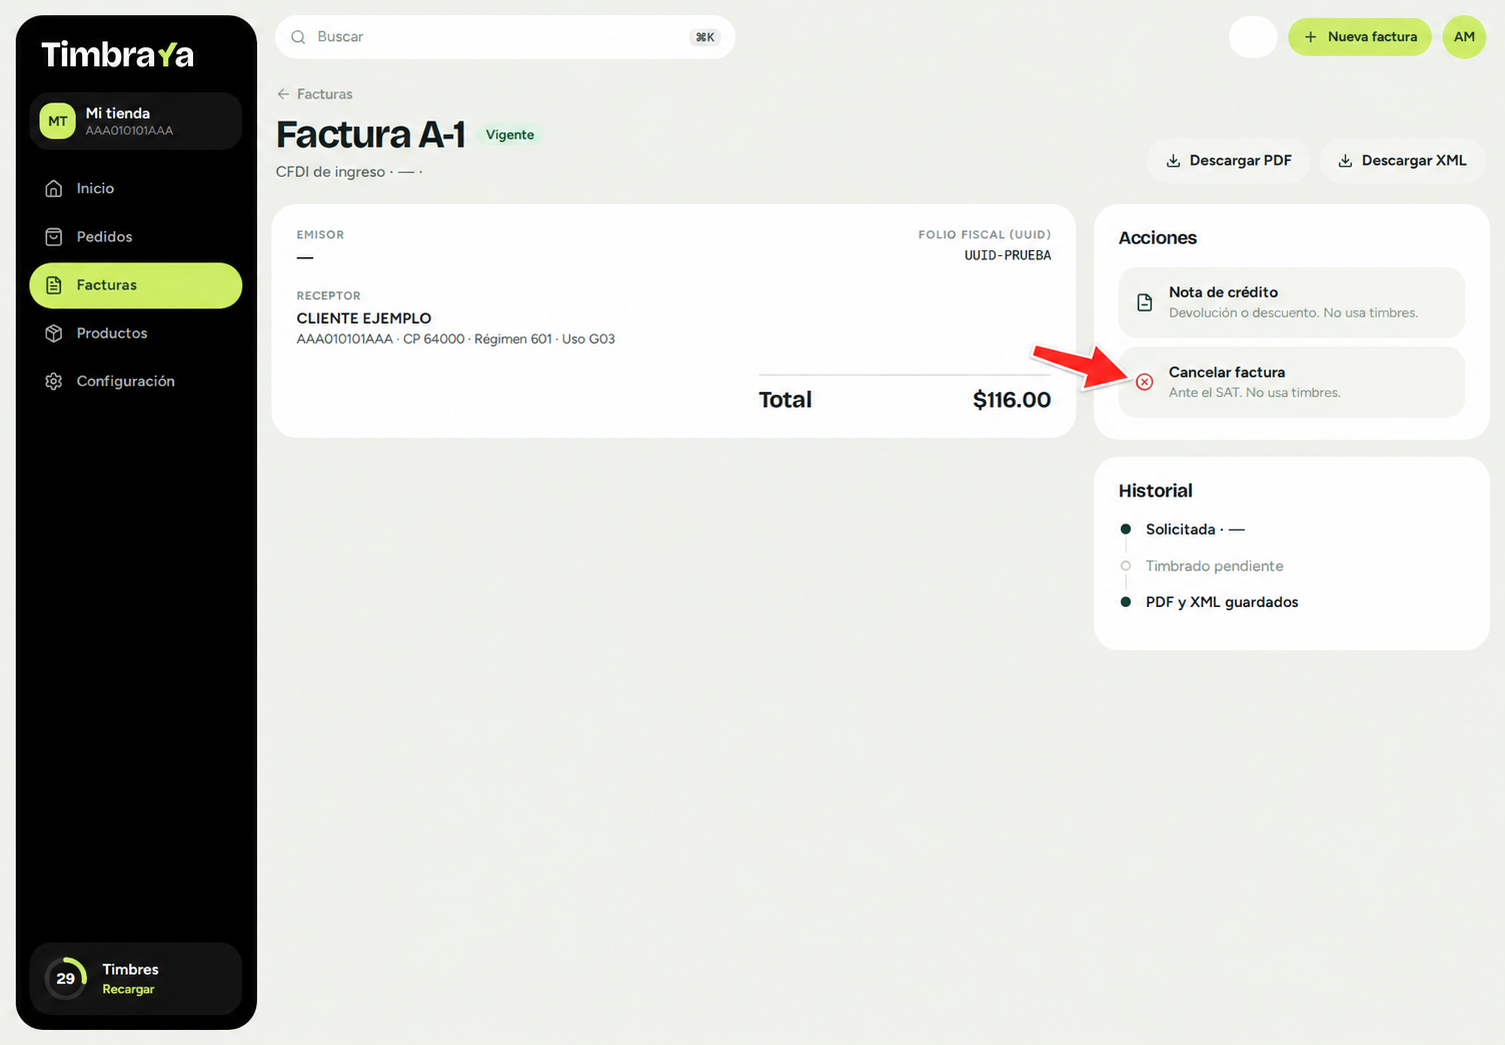Image resolution: width=1505 pixels, height=1045 pixels.
Task: Open the AM user avatar menu
Action: [x=1464, y=37]
